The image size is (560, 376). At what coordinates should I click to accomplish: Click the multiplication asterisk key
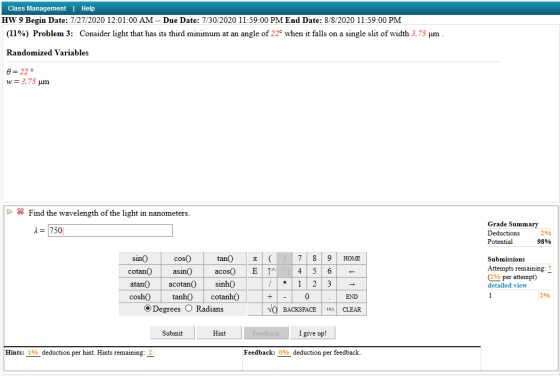point(285,284)
